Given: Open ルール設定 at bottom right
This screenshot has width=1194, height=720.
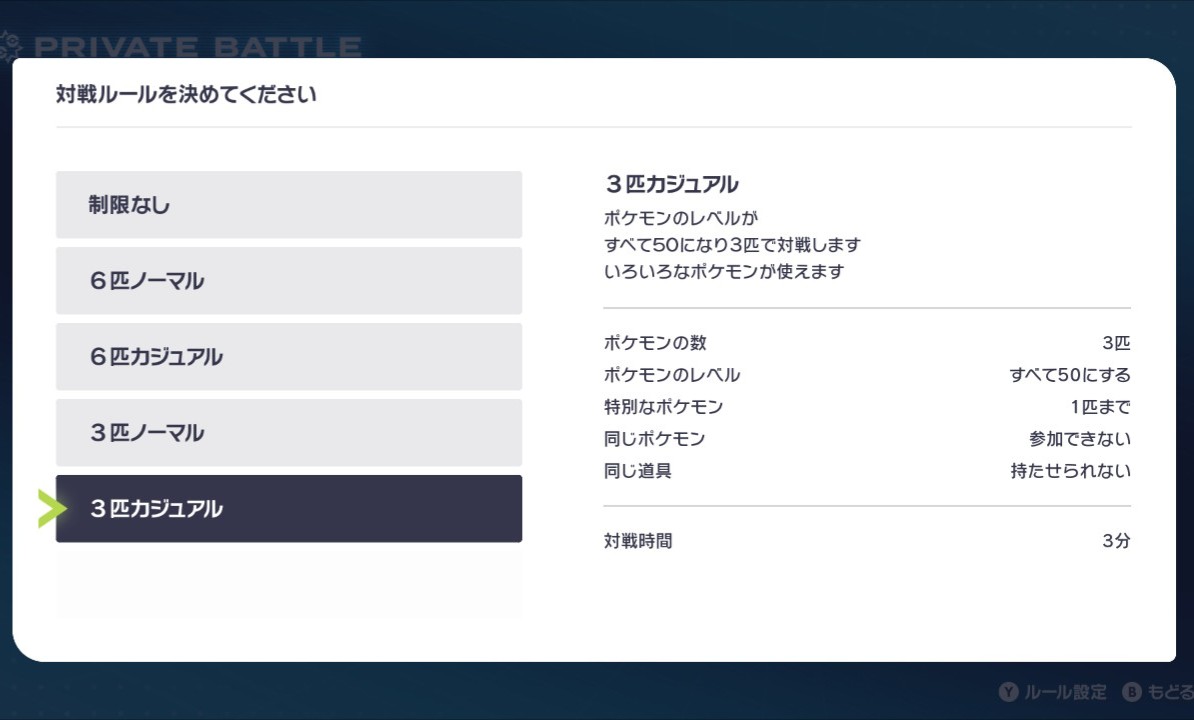Looking at the screenshot, I should (x=1065, y=692).
